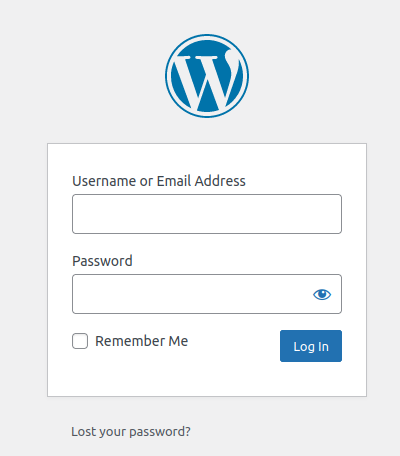Image resolution: width=400 pixels, height=456 pixels.
Task: Check the box beside Remember Me
Action: click(80, 341)
